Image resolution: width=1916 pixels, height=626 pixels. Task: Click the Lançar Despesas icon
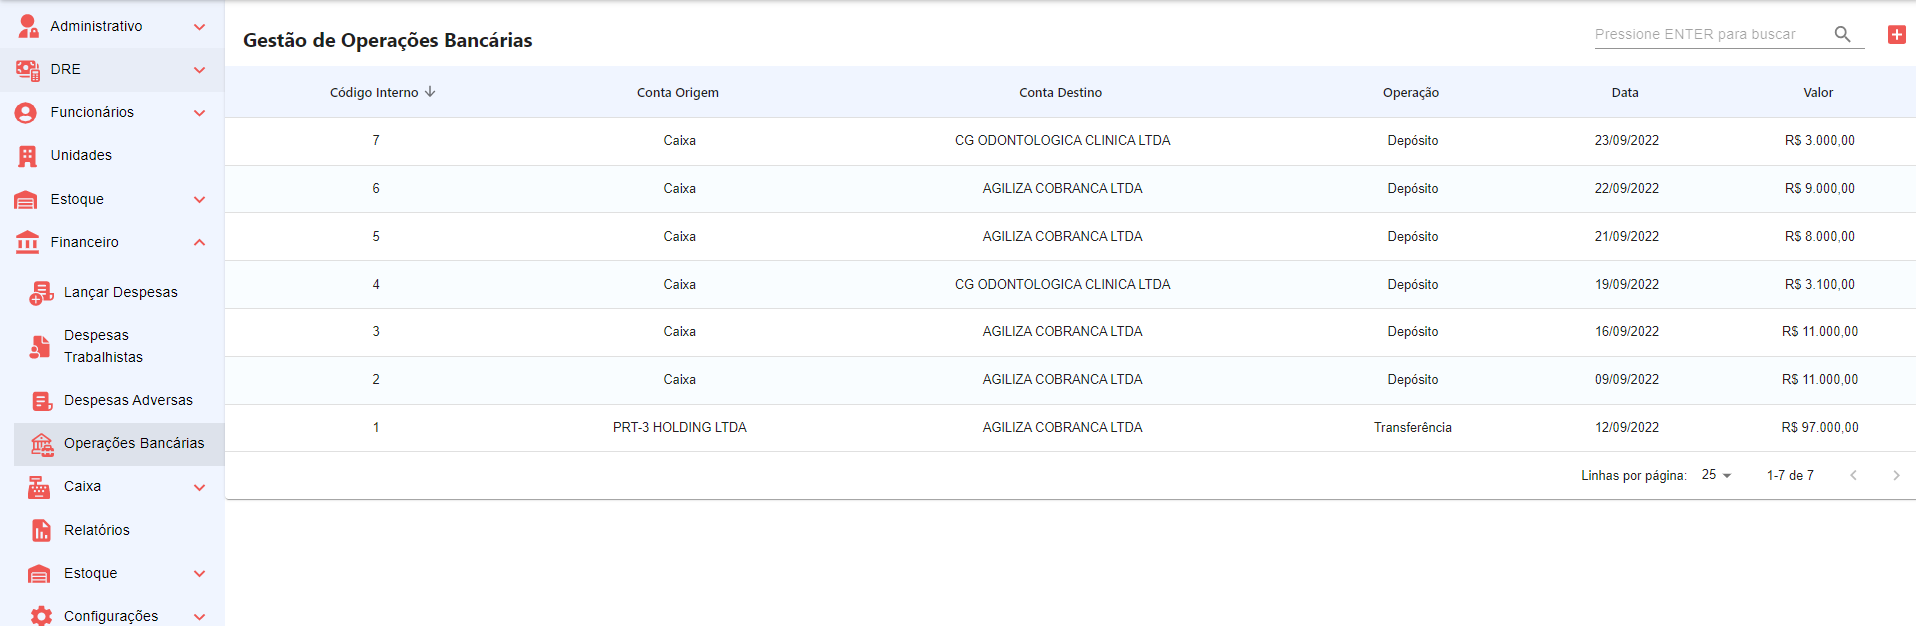point(41,292)
